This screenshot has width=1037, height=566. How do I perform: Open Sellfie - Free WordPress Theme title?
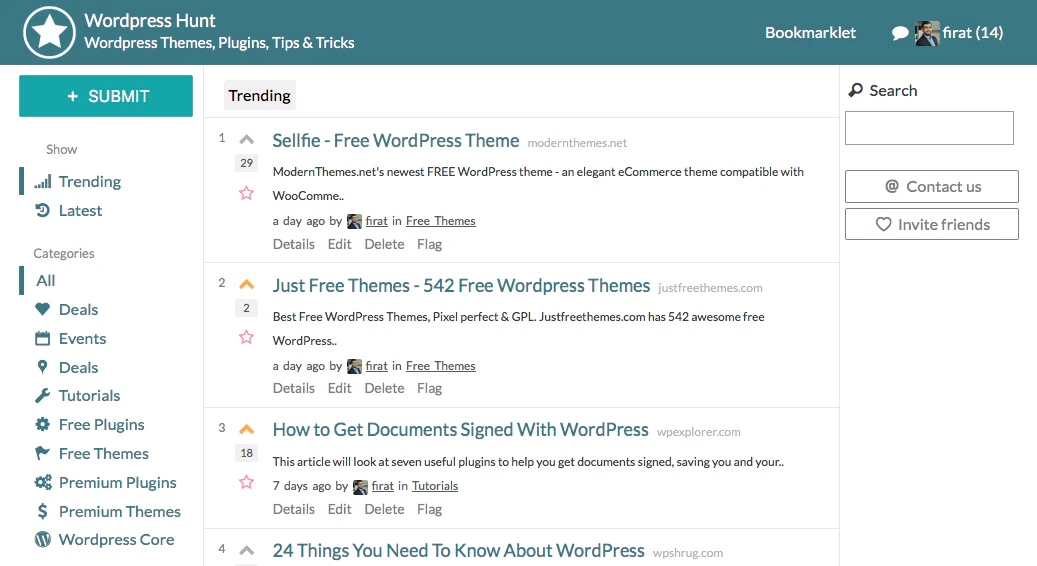point(395,141)
